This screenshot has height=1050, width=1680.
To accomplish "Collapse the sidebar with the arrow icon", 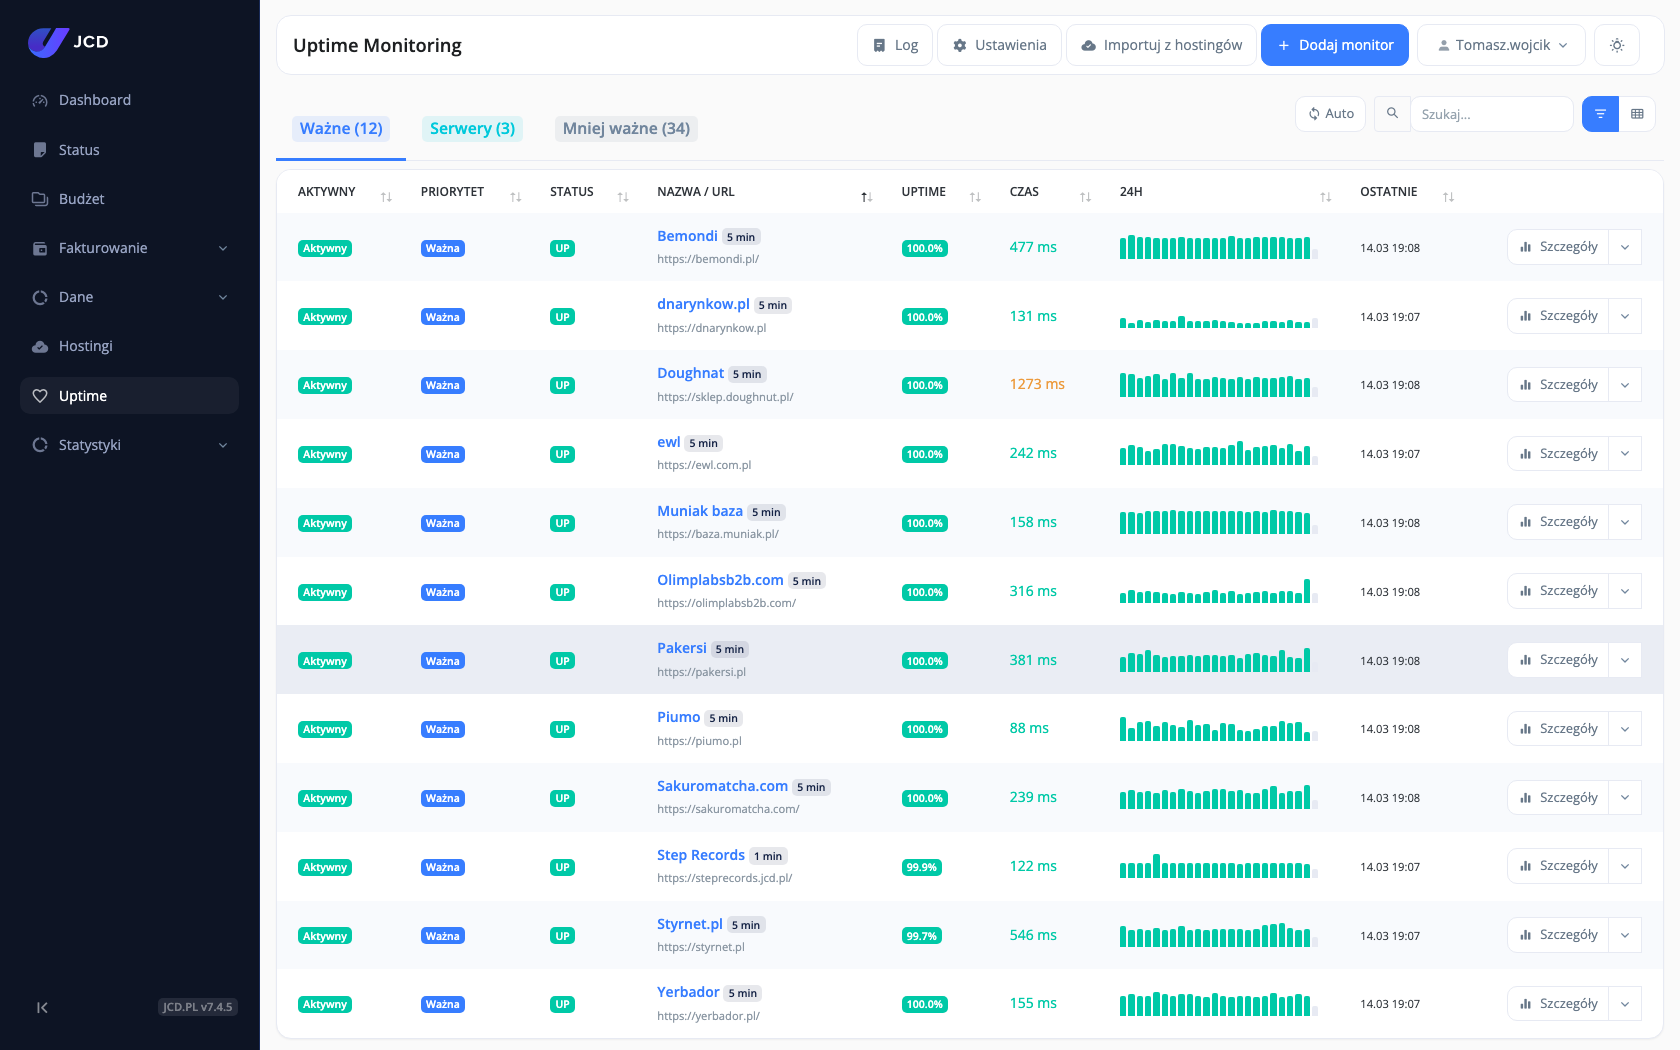I will [x=42, y=1007].
